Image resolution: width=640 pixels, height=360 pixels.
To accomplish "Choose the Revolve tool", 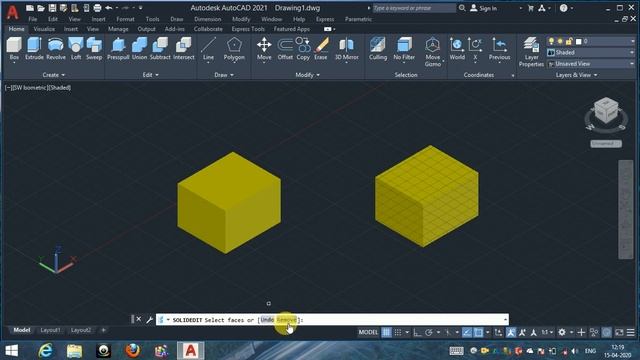I will [x=56, y=49].
